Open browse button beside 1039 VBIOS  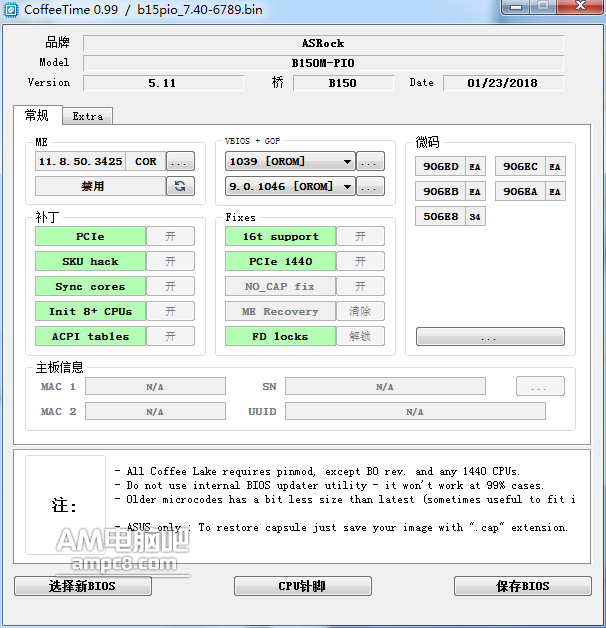tap(370, 161)
